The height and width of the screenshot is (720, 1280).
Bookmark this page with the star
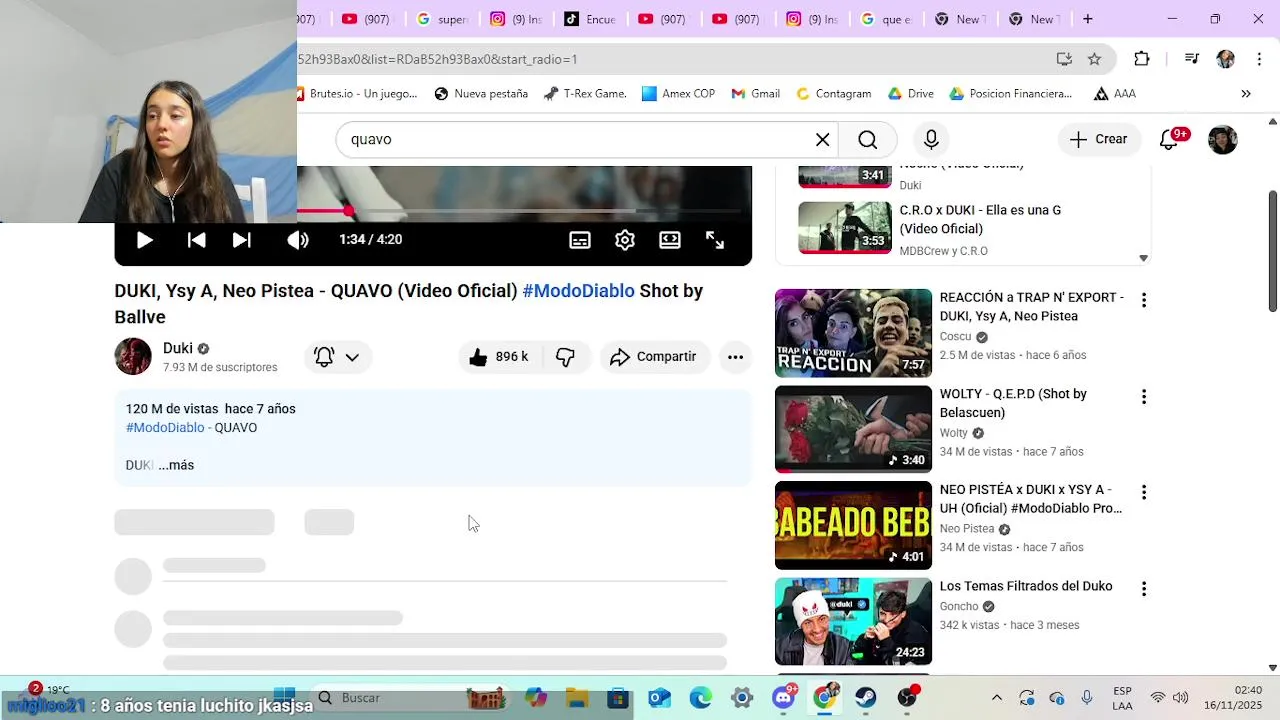coord(1094,59)
